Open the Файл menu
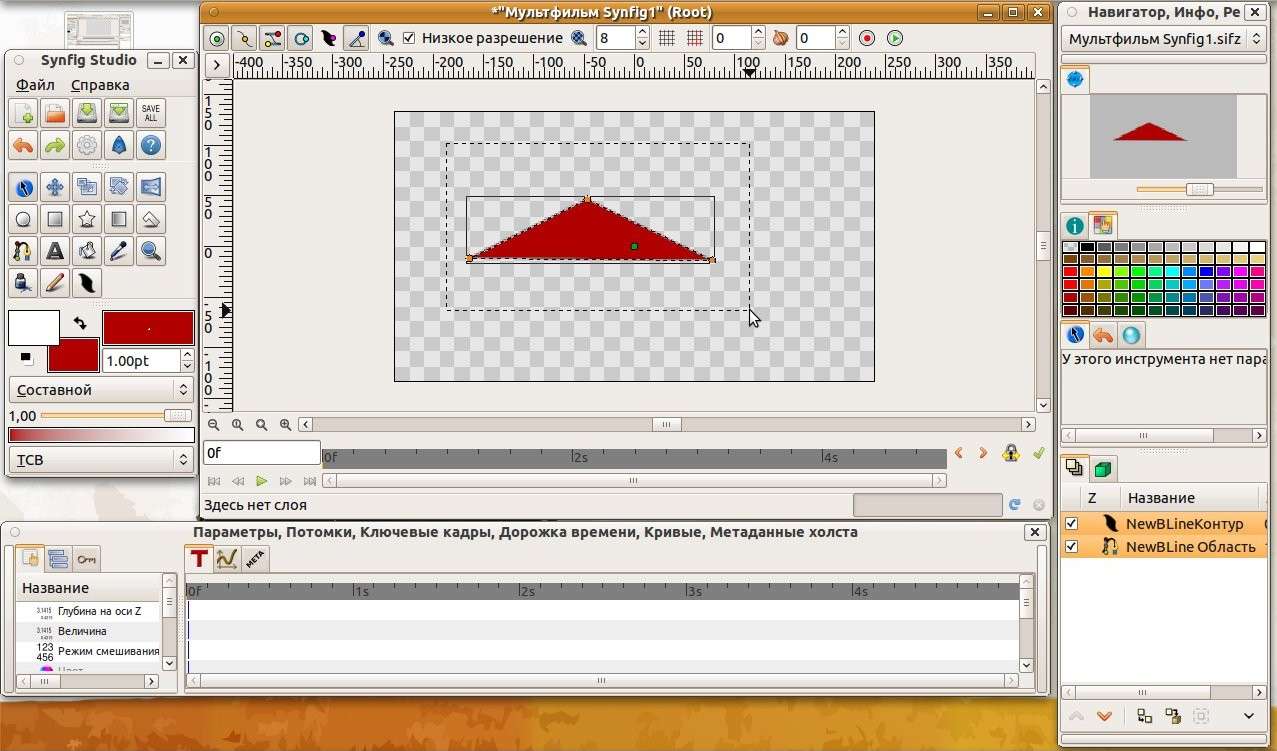This screenshot has height=751, width=1277. 35,85
